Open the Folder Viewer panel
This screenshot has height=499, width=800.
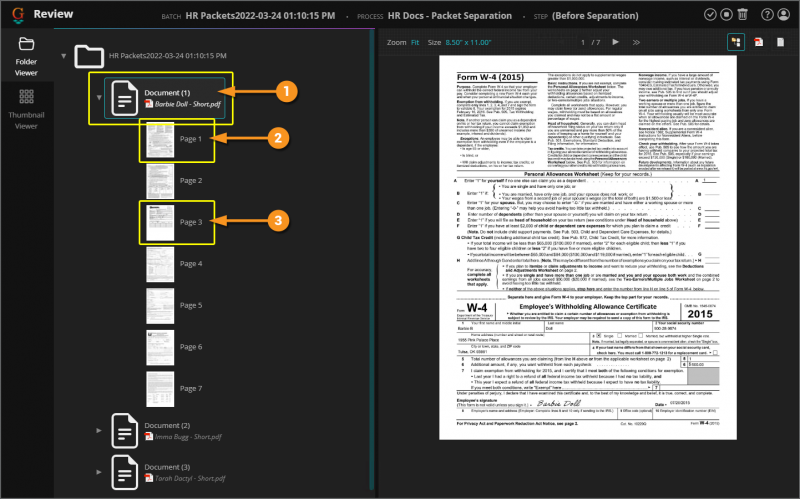26,57
